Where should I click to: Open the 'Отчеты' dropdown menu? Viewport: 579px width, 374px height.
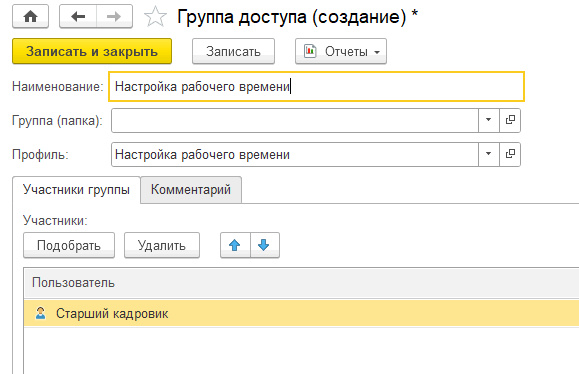341,51
